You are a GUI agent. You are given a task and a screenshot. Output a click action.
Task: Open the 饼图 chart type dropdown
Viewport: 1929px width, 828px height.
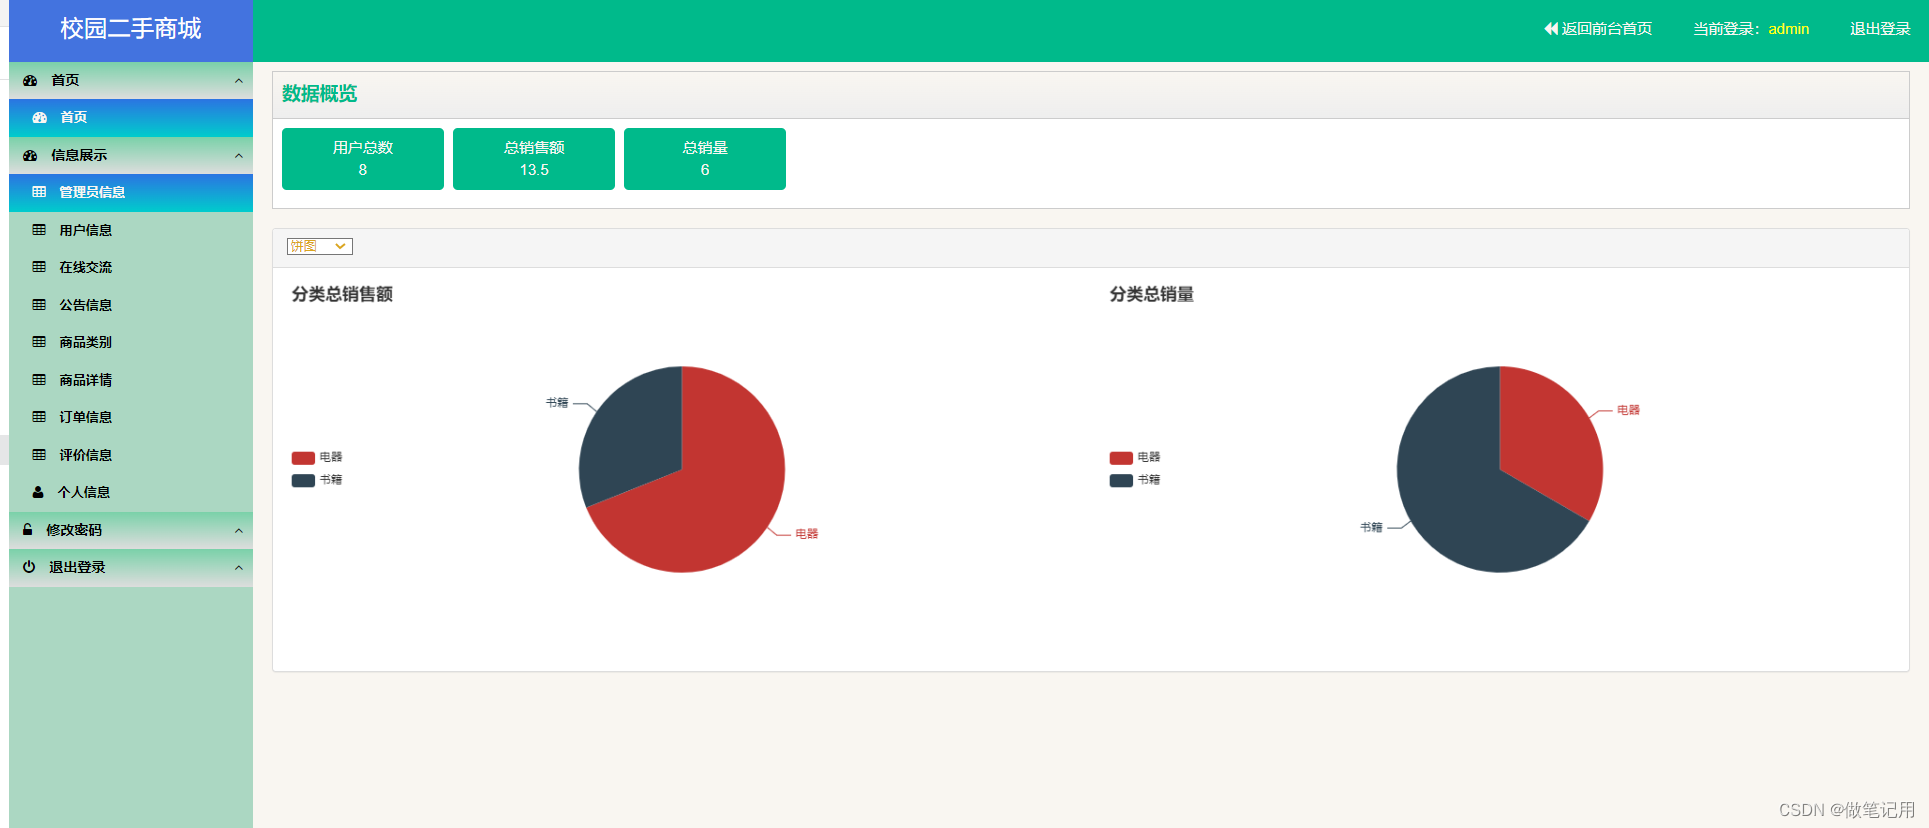pos(320,246)
